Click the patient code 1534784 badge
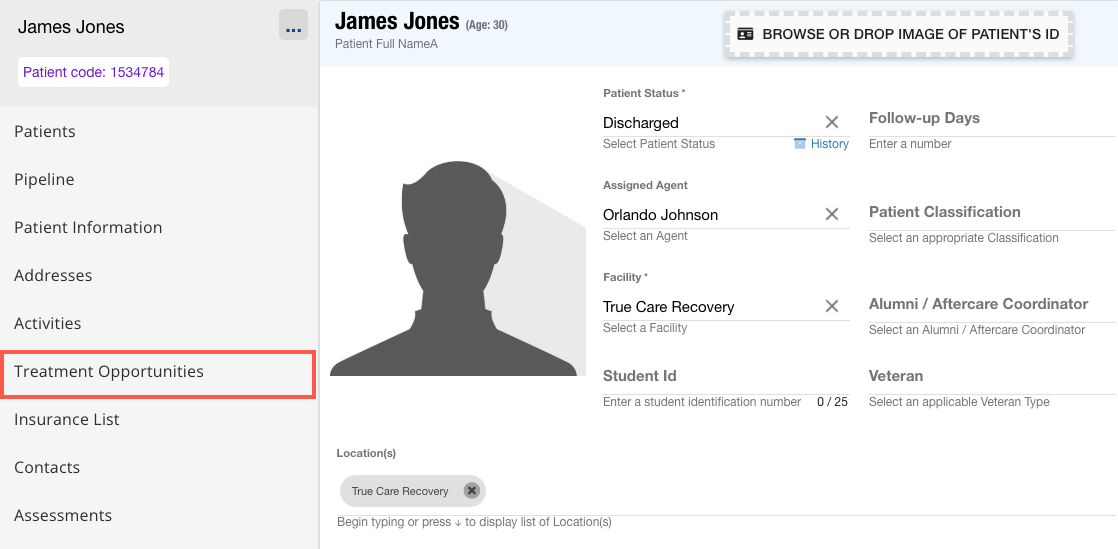 tap(93, 72)
